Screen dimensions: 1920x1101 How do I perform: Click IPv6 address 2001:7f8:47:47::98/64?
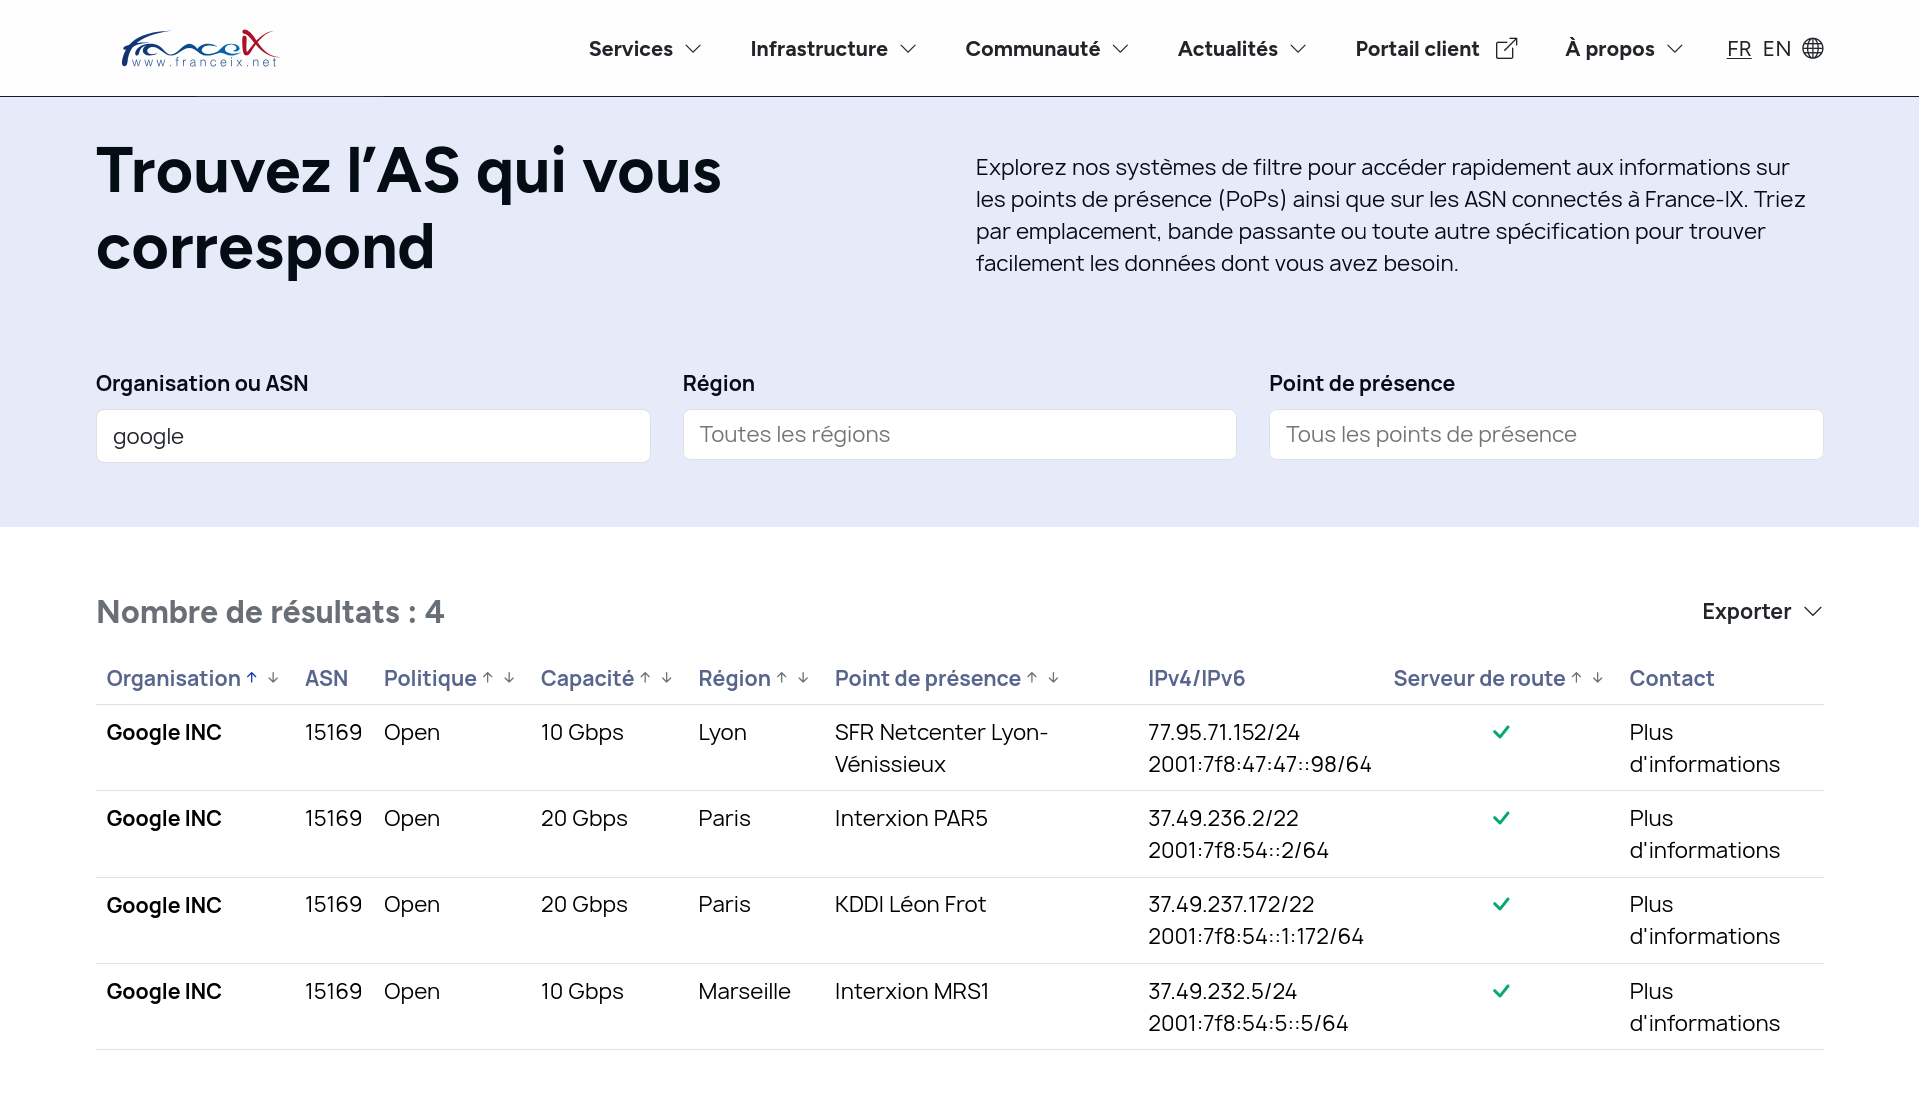click(1259, 764)
